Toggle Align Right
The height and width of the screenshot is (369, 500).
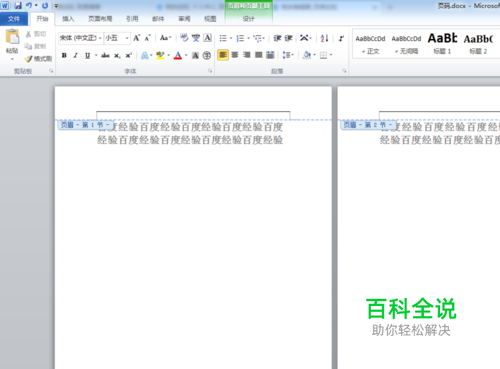(247, 55)
